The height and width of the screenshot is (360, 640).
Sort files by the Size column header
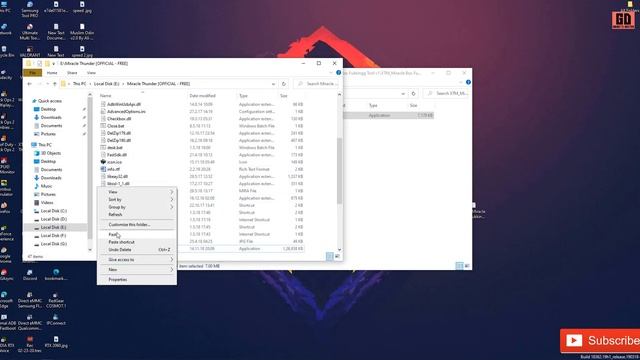[284, 96]
